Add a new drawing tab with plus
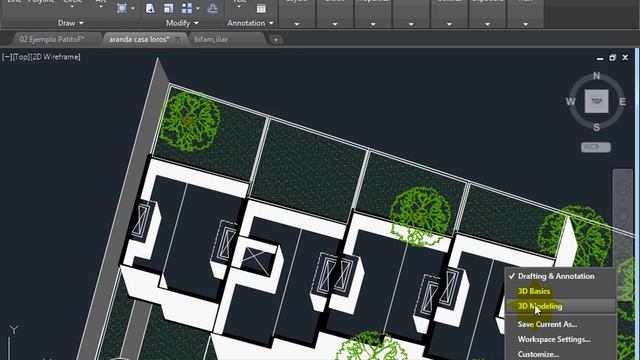This screenshot has height=360, width=640. (276, 40)
